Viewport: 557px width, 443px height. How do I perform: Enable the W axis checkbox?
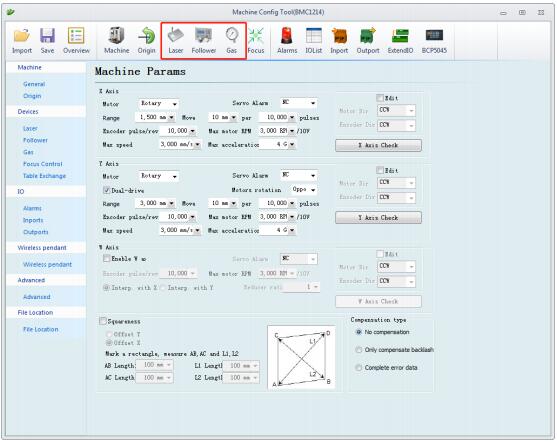pyautogui.click(x=106, y=259)
